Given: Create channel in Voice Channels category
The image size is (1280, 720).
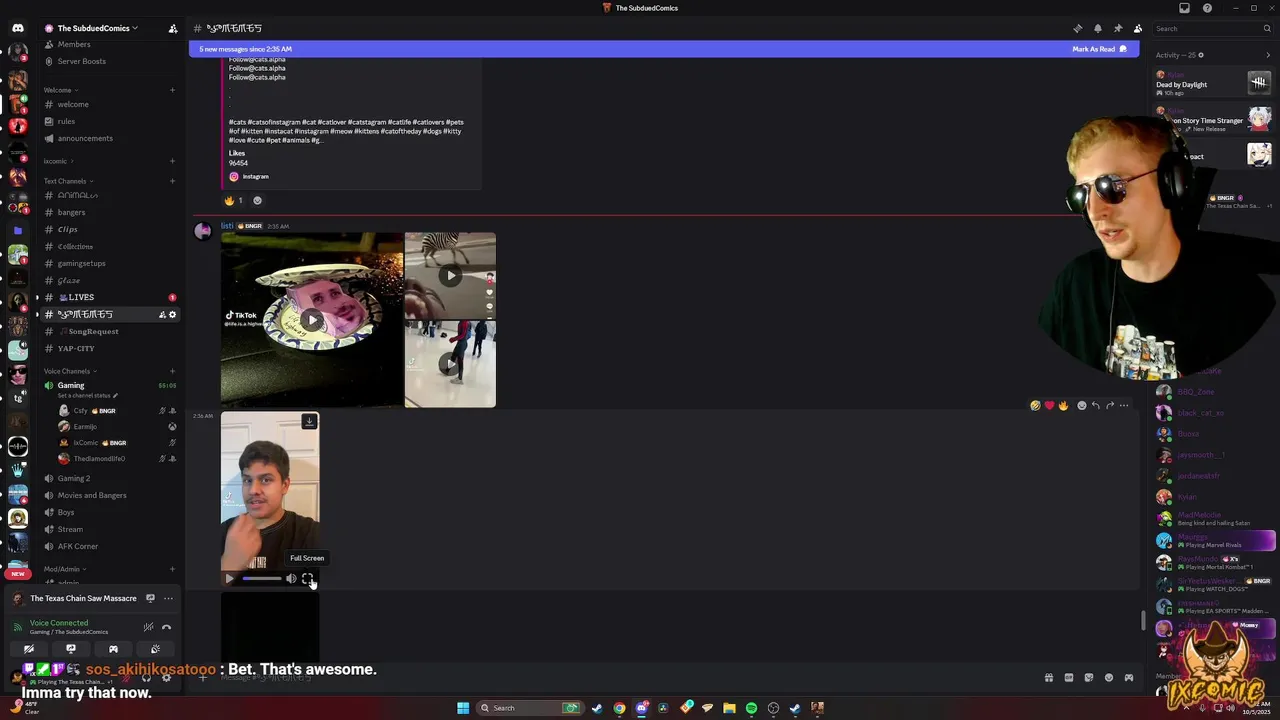Looking at the screenshot, I should 172,371.
